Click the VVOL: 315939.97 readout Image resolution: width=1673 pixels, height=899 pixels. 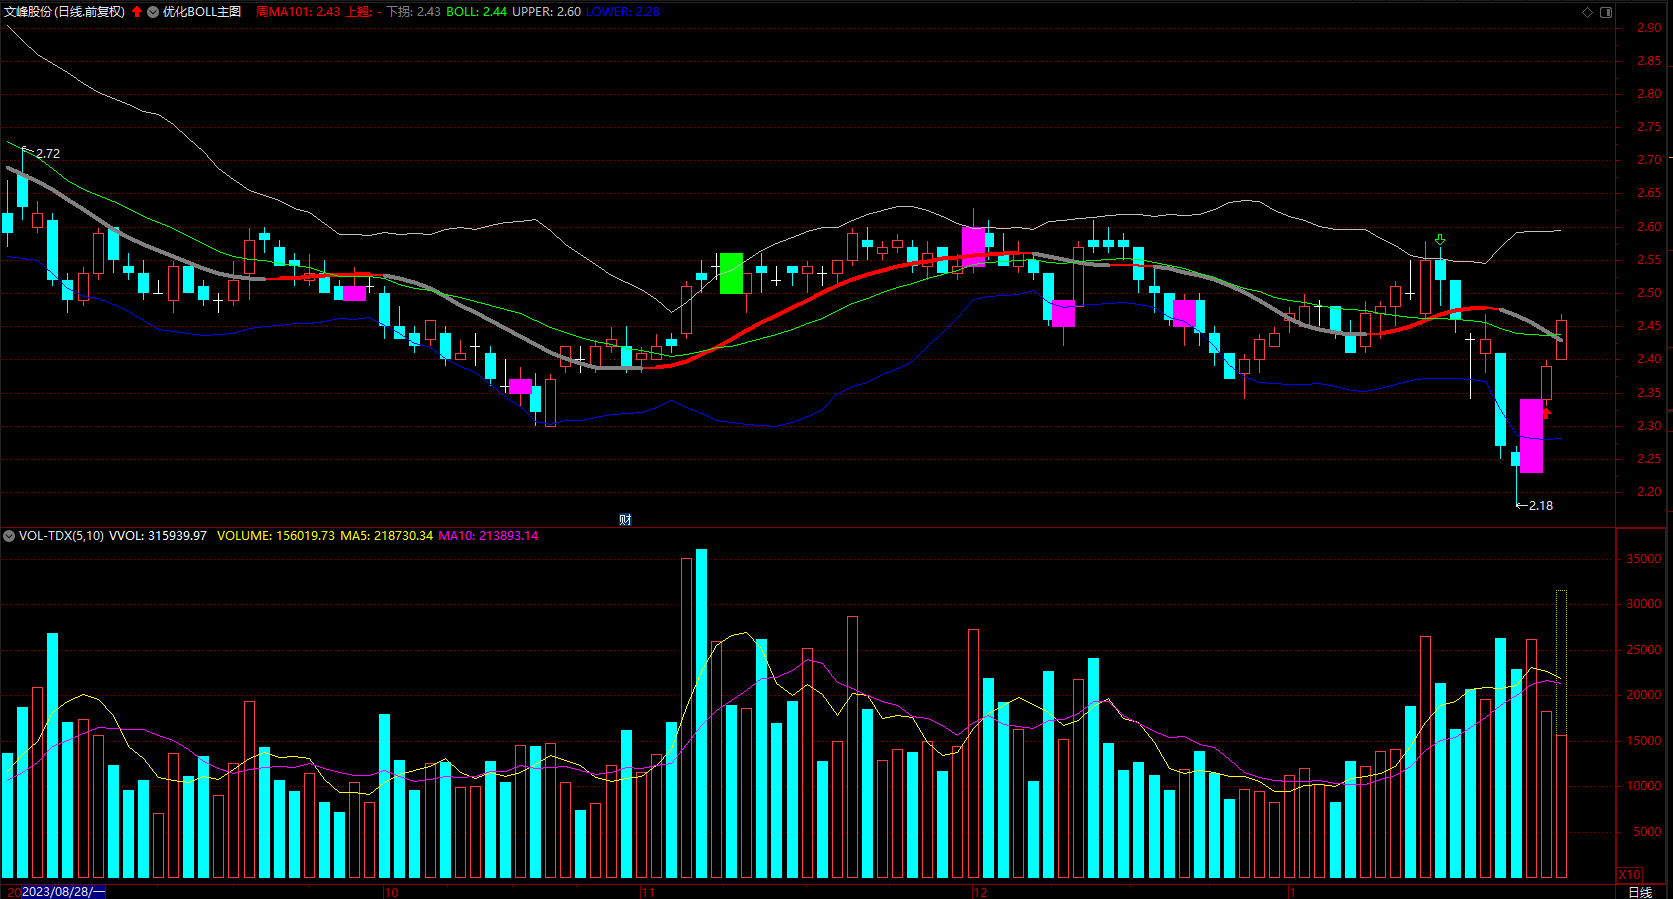tap(158, 536)
